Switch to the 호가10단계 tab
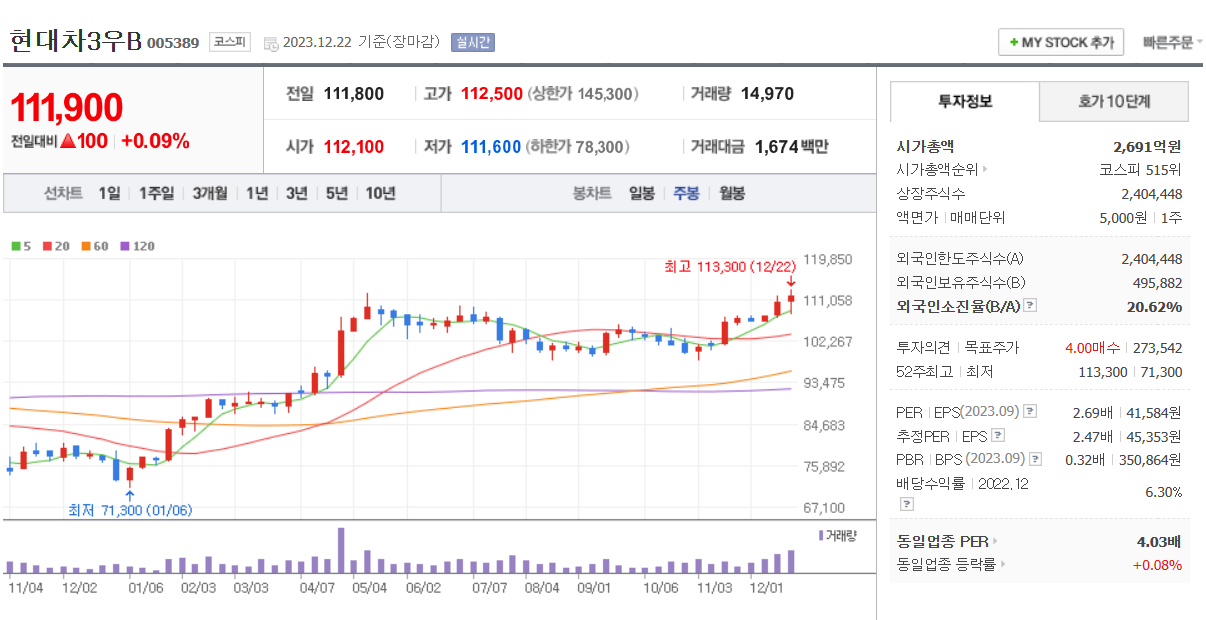Screen dimensions: 1206x620 tap(1114, 102)
